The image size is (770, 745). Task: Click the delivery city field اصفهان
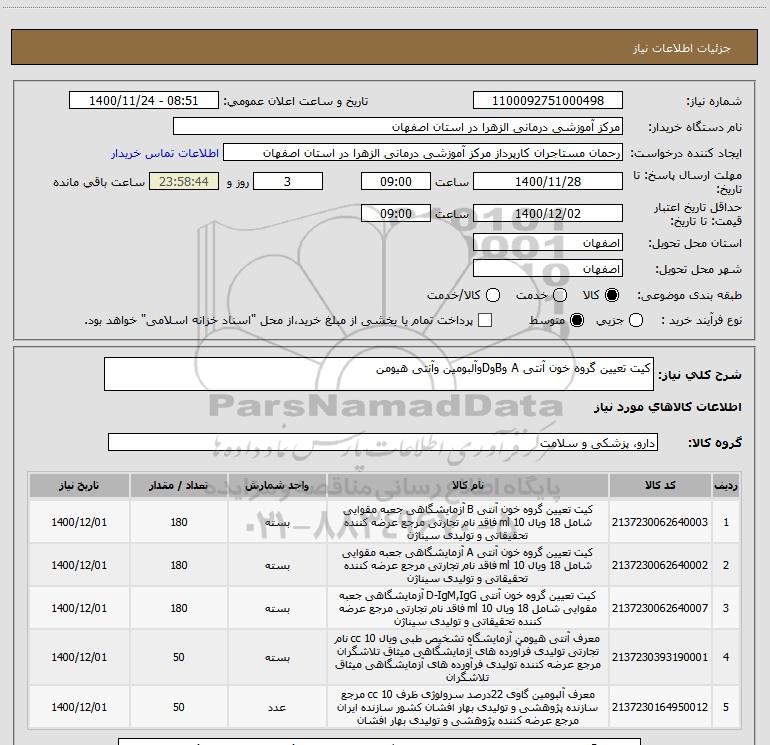tap(548, 269)
